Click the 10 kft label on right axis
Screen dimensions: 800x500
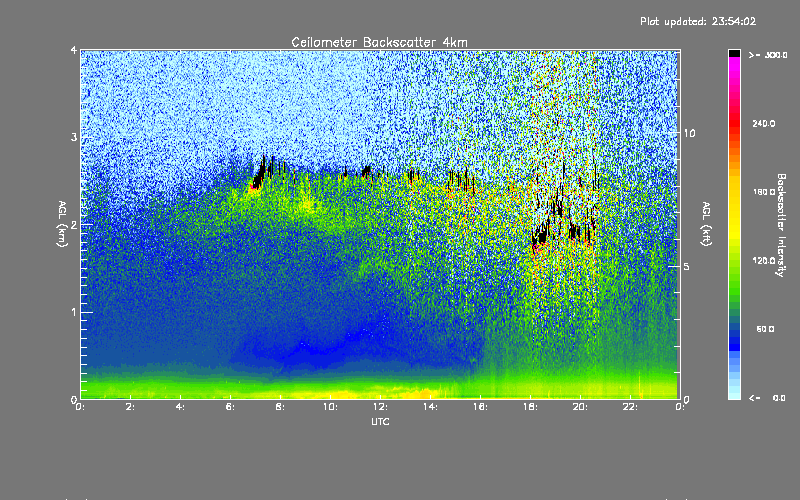[x=689, y=133]
